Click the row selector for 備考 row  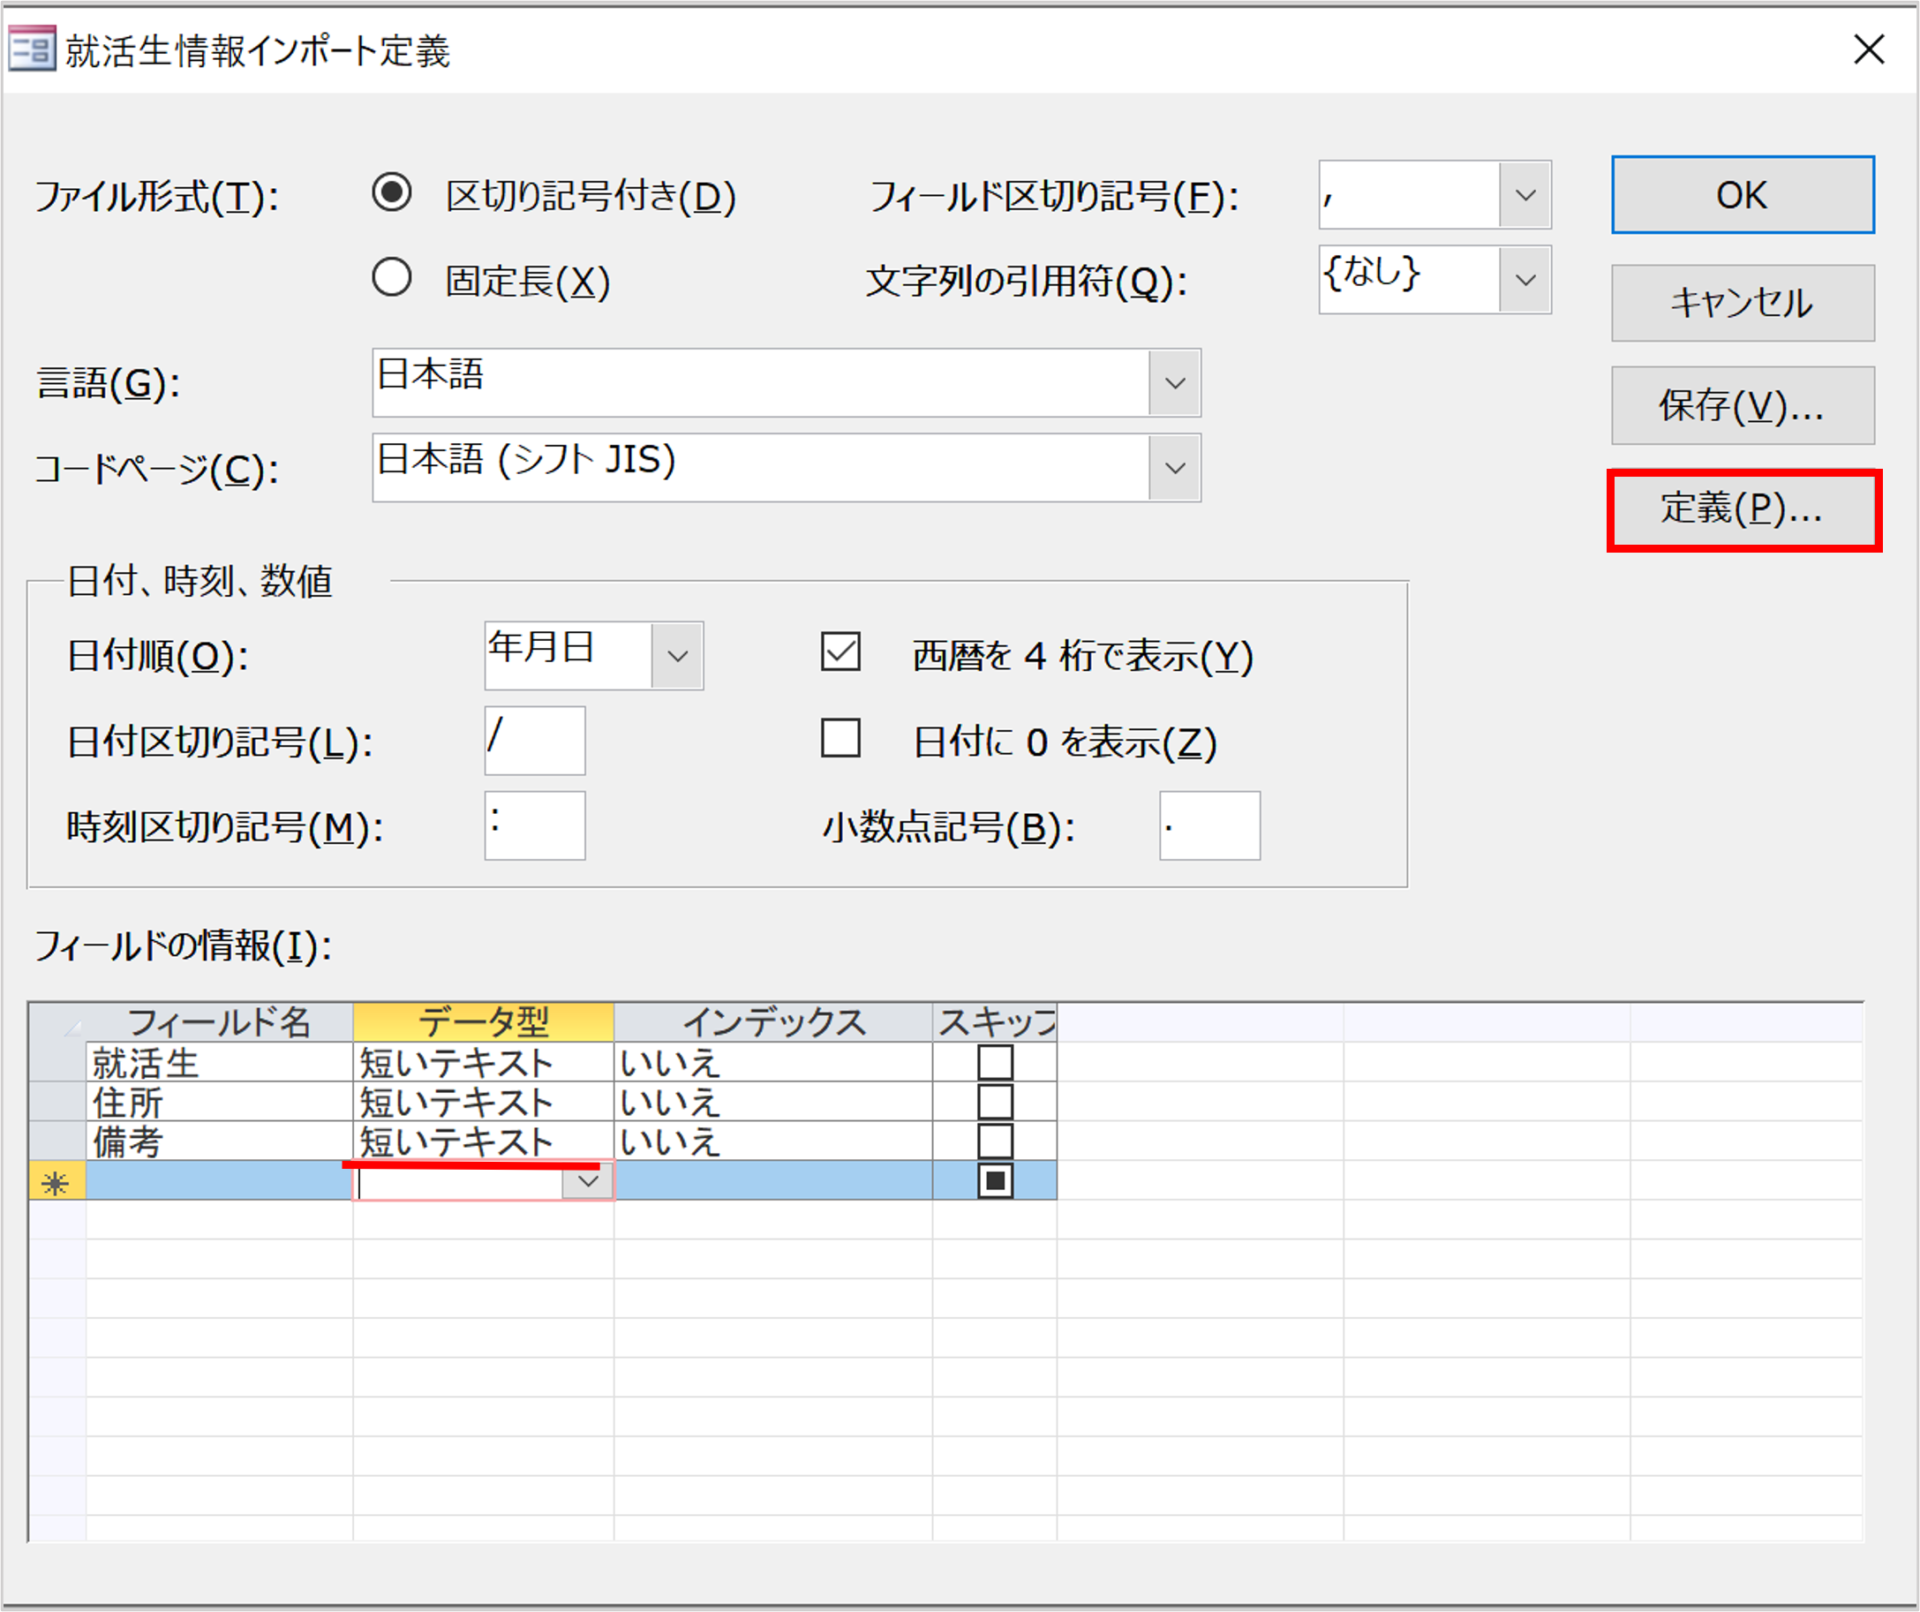coord(57,1140)
